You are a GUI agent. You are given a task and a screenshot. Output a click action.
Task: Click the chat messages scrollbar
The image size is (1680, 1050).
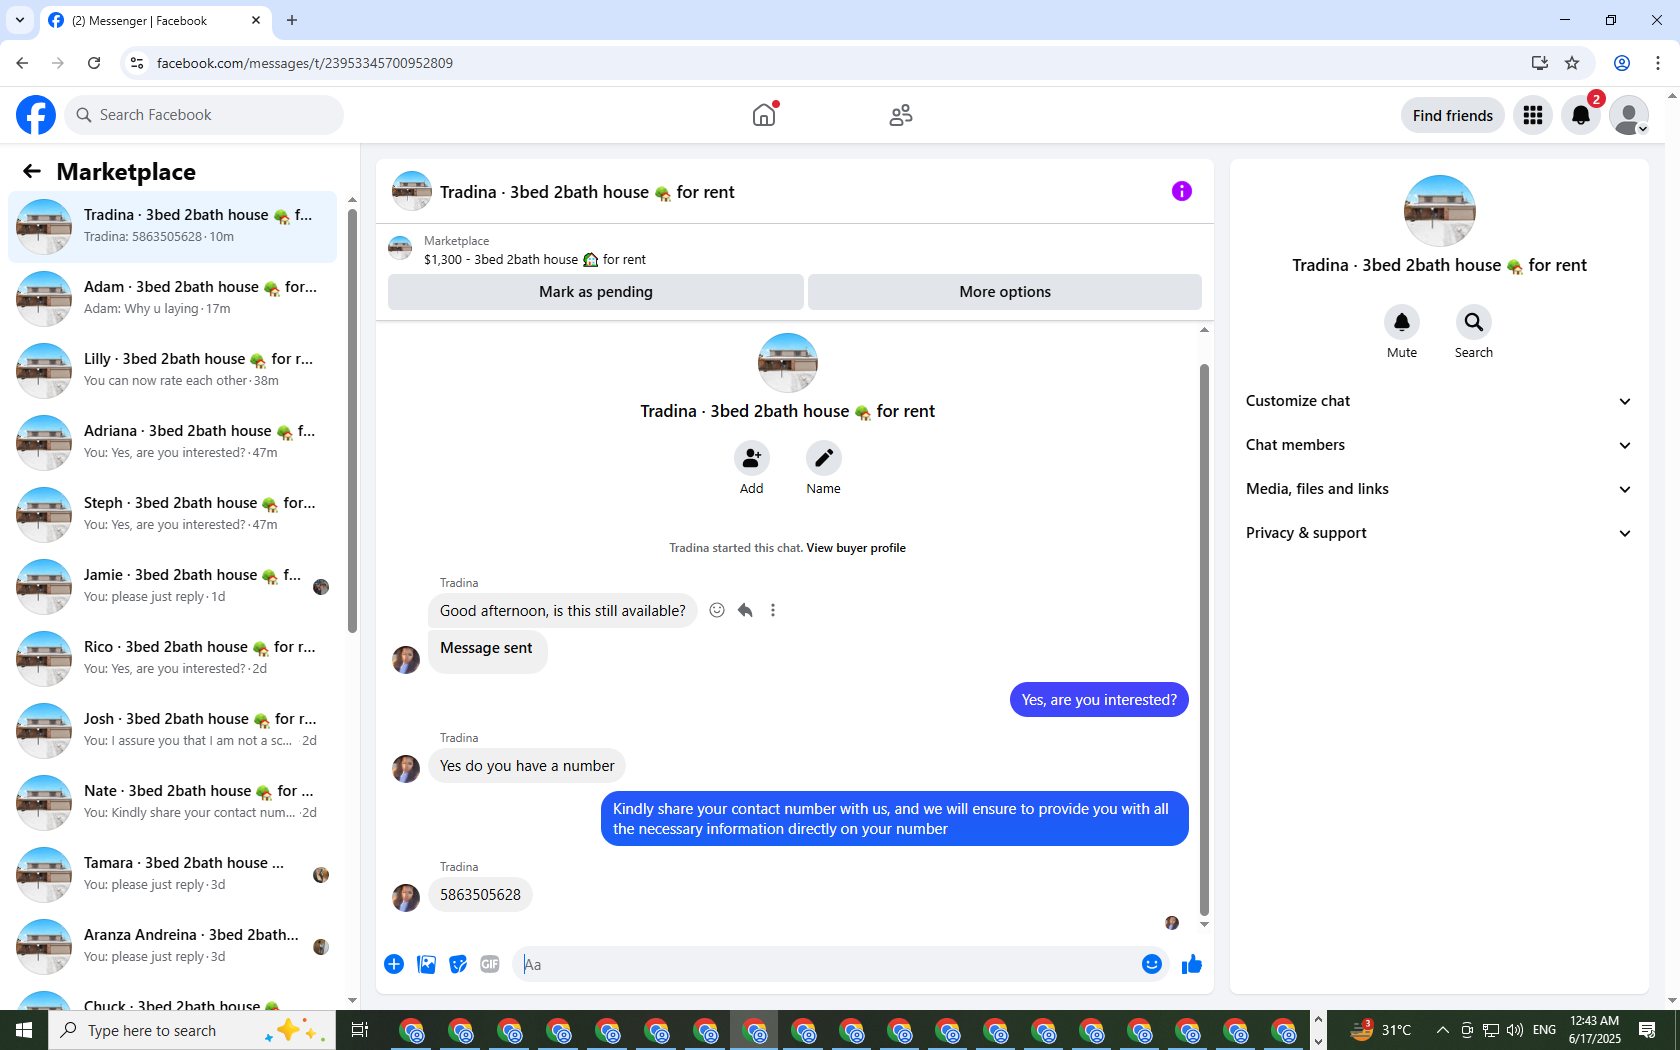coord(1204,640)
